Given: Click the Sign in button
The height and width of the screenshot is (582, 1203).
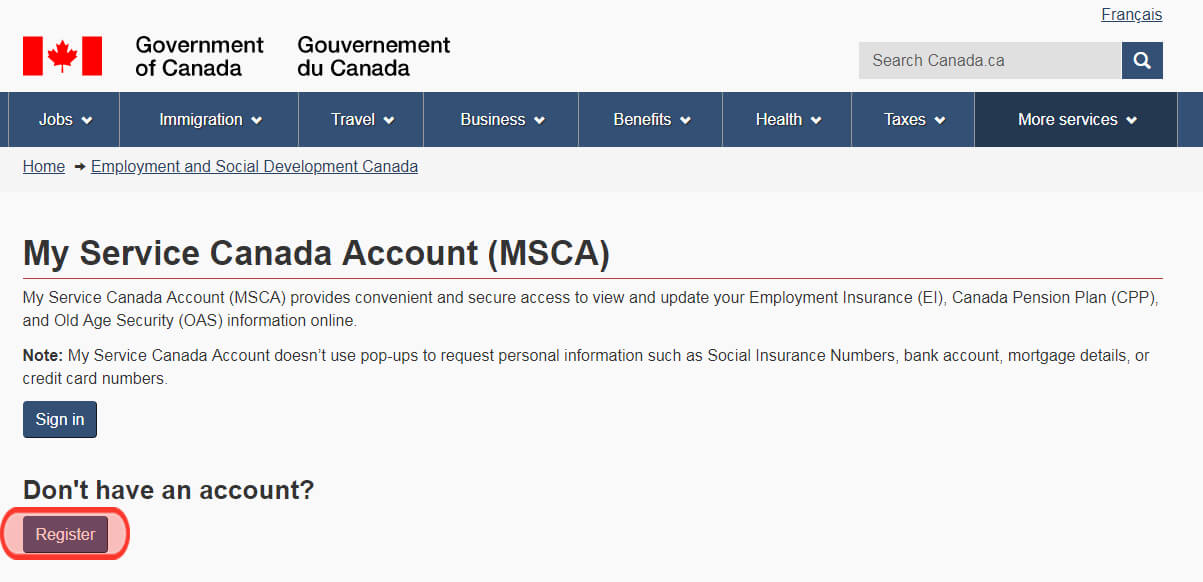Looking at the screenshot, I should [59, 419].
